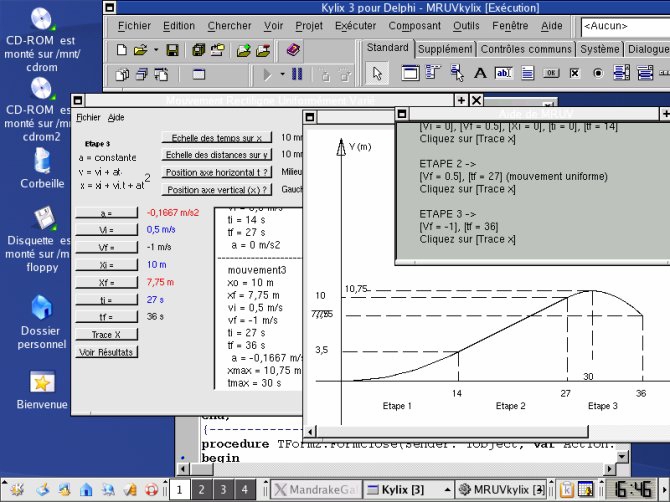Click the 'Vi =' button
The width and height of the screenshot is (670, 502).
[x=106, y=230]
